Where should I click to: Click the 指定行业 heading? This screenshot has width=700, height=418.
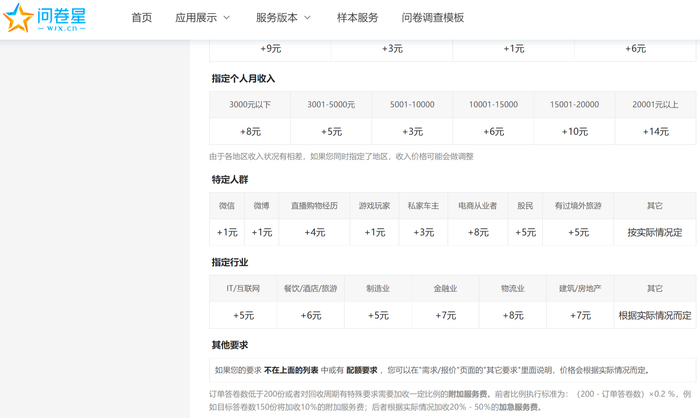click(x=230, y=262)
